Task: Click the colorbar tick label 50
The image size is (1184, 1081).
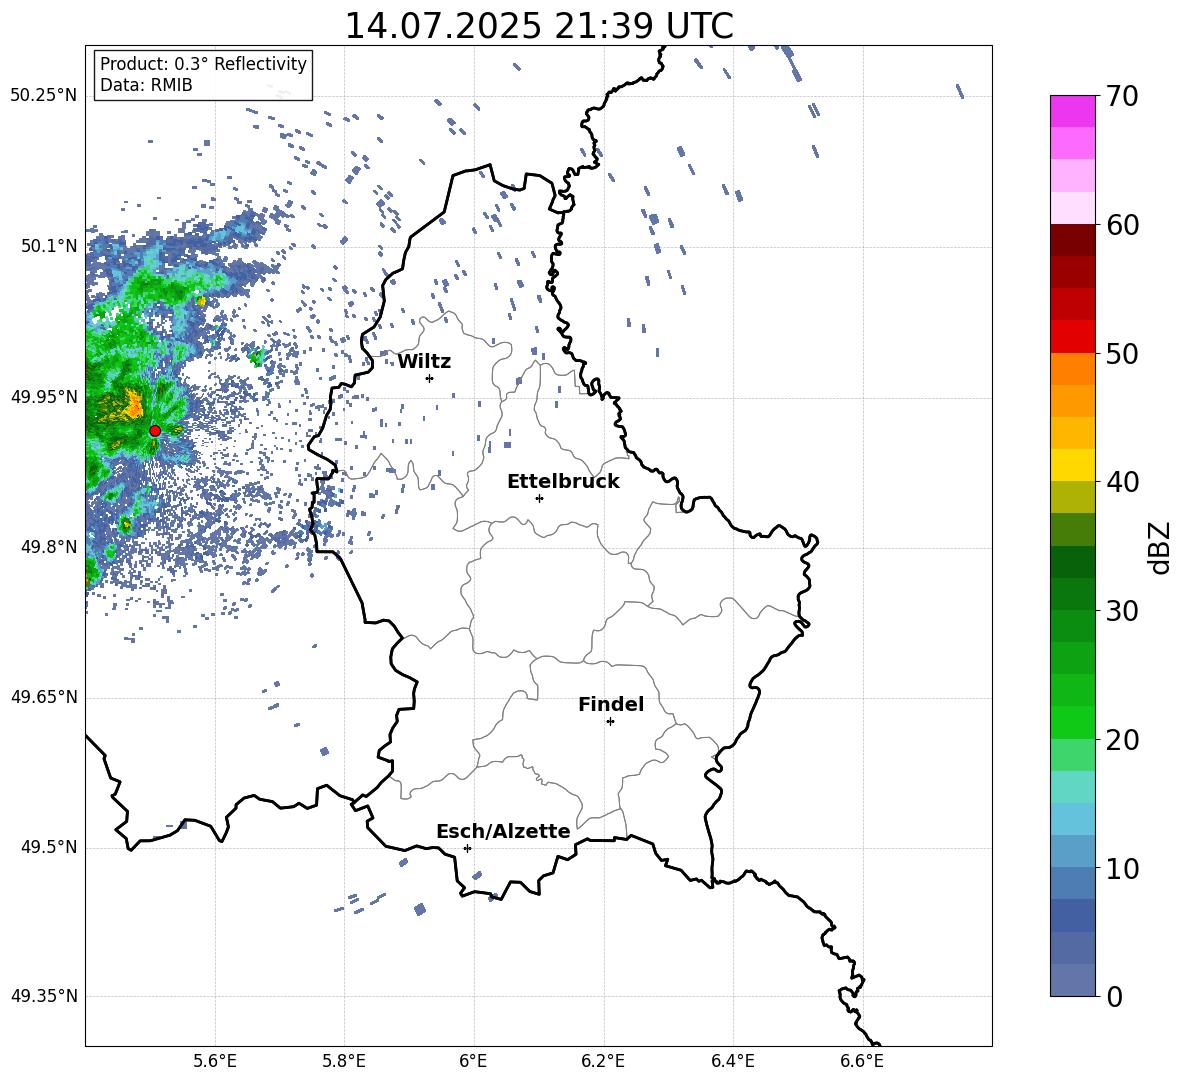Action: pos(1122,353)
